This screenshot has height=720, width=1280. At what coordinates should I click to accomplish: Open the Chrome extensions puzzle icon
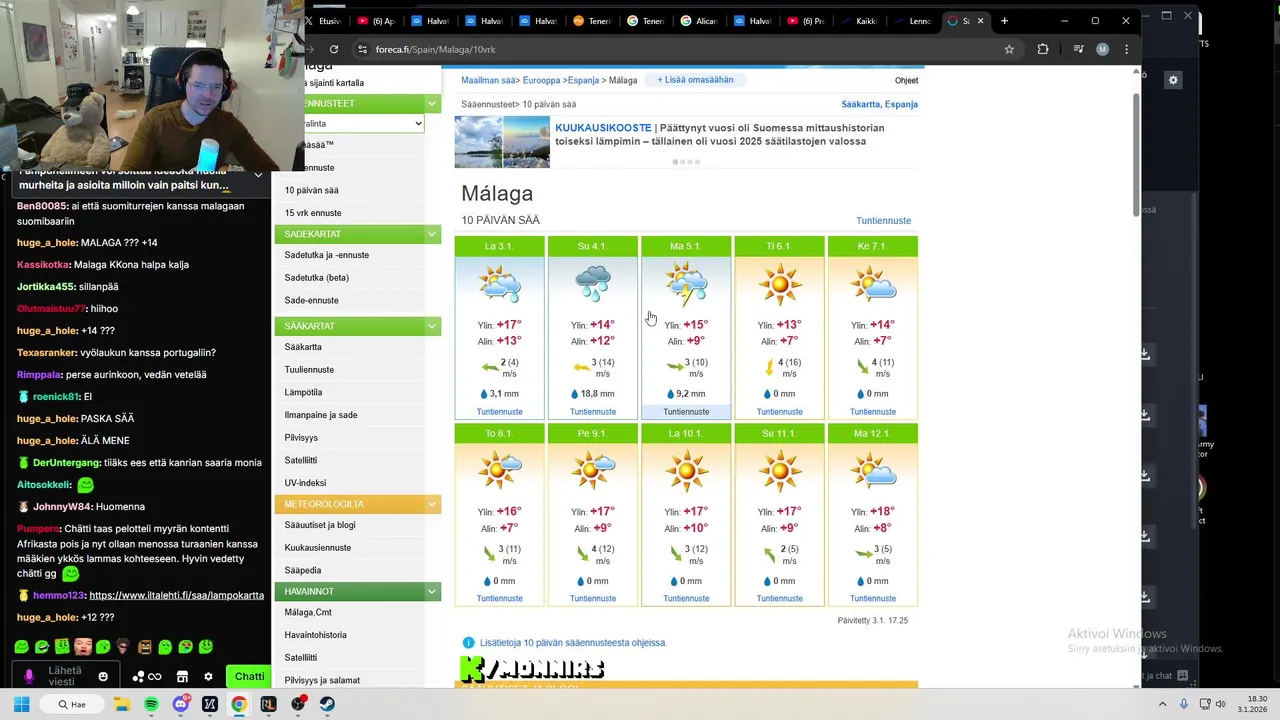click(x=1043, y=49)
